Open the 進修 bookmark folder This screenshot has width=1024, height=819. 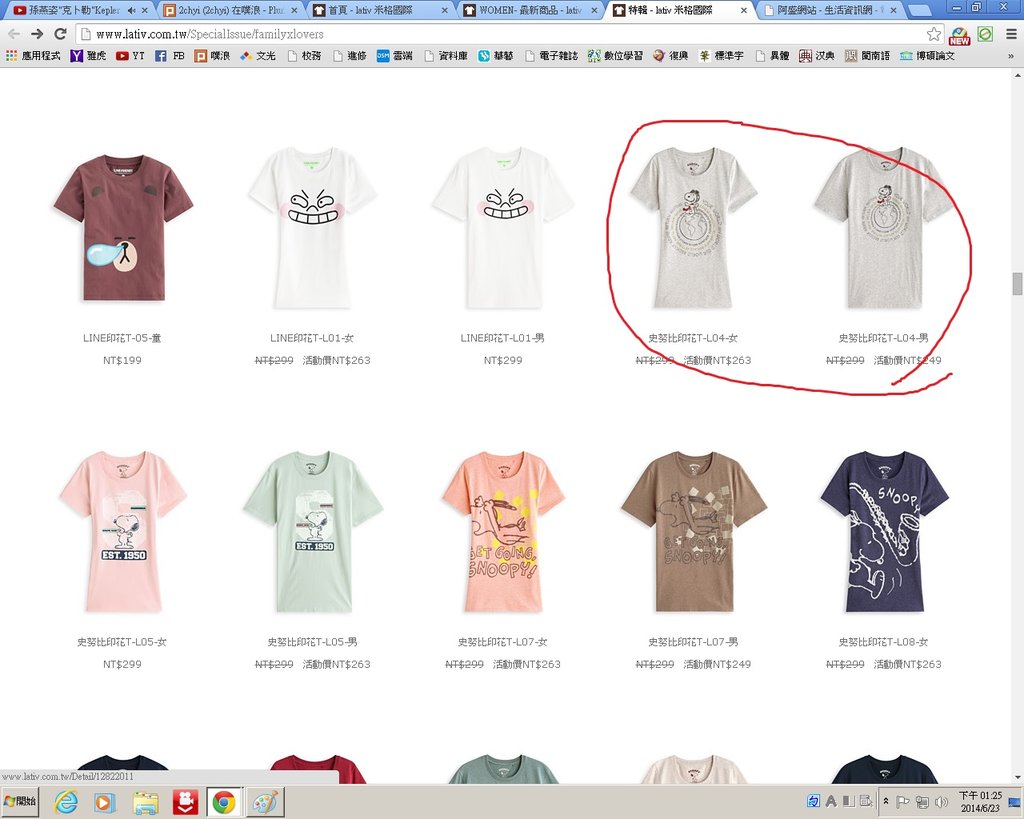pos(349,56)
